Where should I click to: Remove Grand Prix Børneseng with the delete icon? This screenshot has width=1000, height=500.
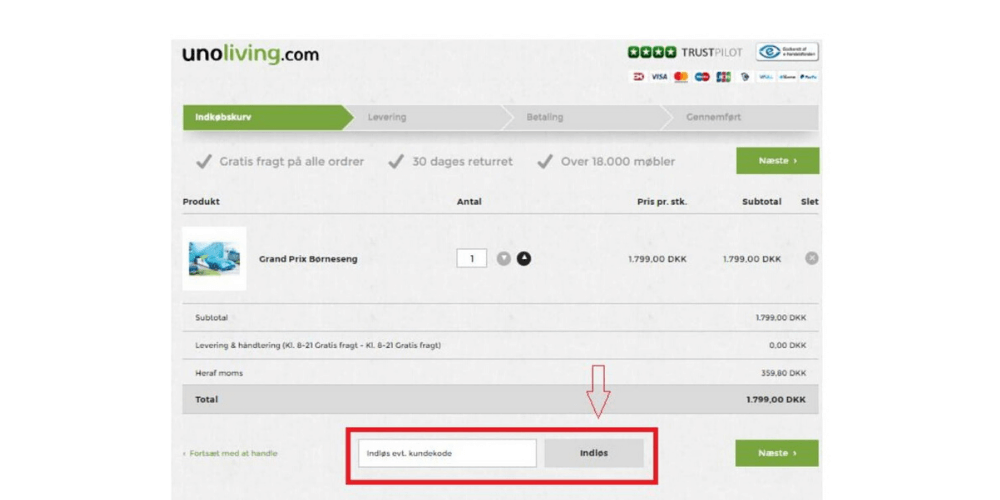pyautogui.click(x=812, y=258)
